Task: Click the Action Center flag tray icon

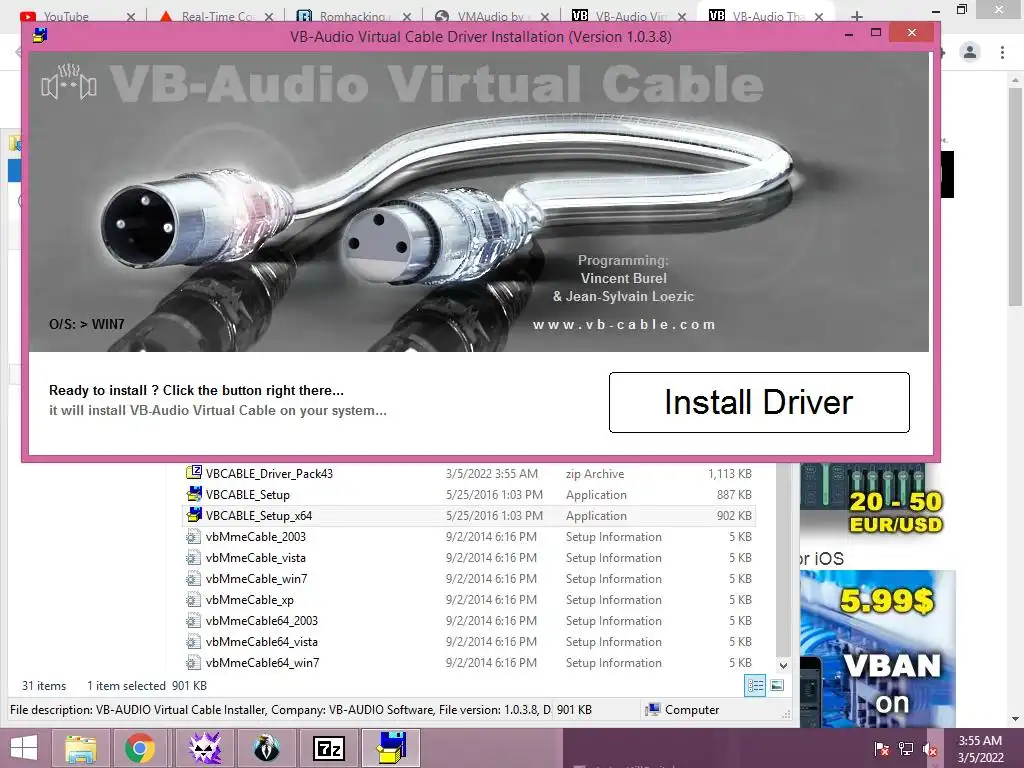Action: coord(882,748)
